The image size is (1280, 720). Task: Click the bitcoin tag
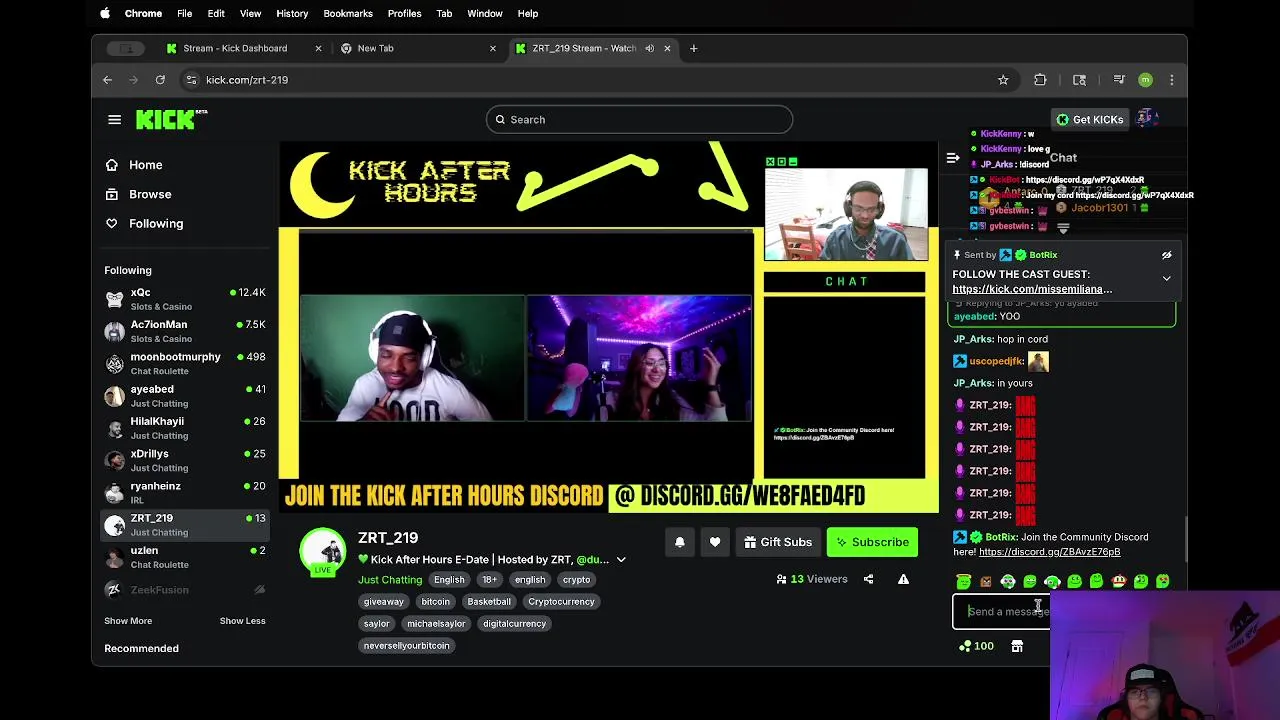point(435,602)
